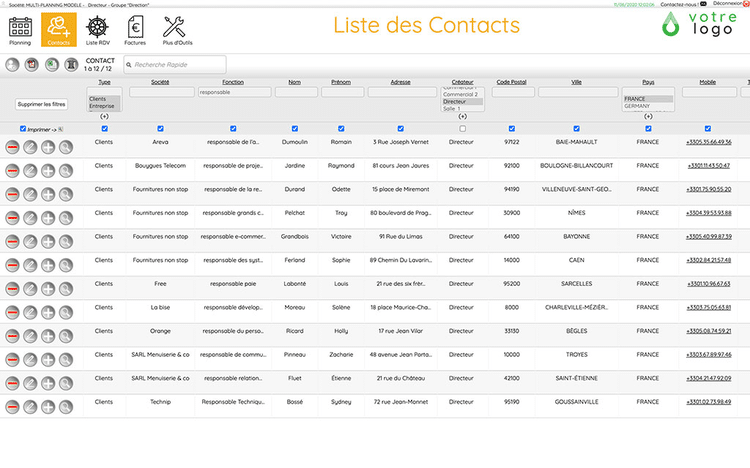Click the plus icon on Jardine row
The height and width of the screenshot is (468, 750).
coord(48,171)
